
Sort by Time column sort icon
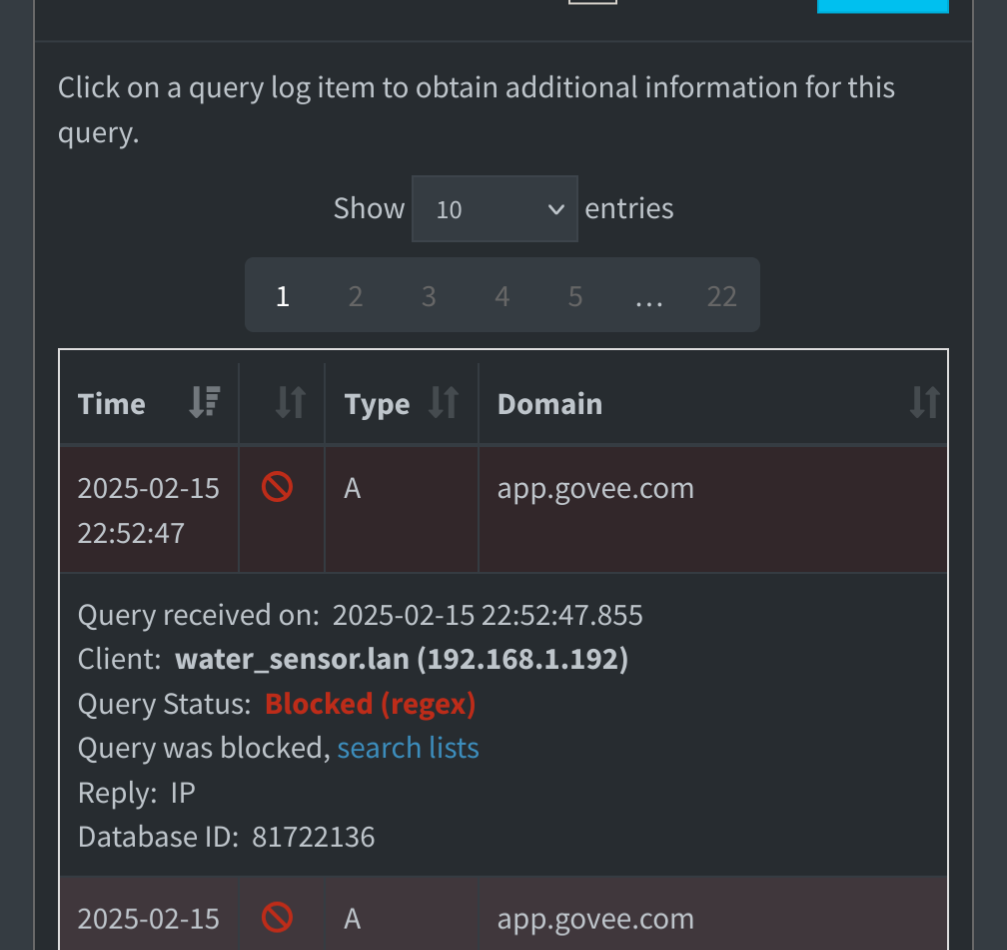point(205,402)
